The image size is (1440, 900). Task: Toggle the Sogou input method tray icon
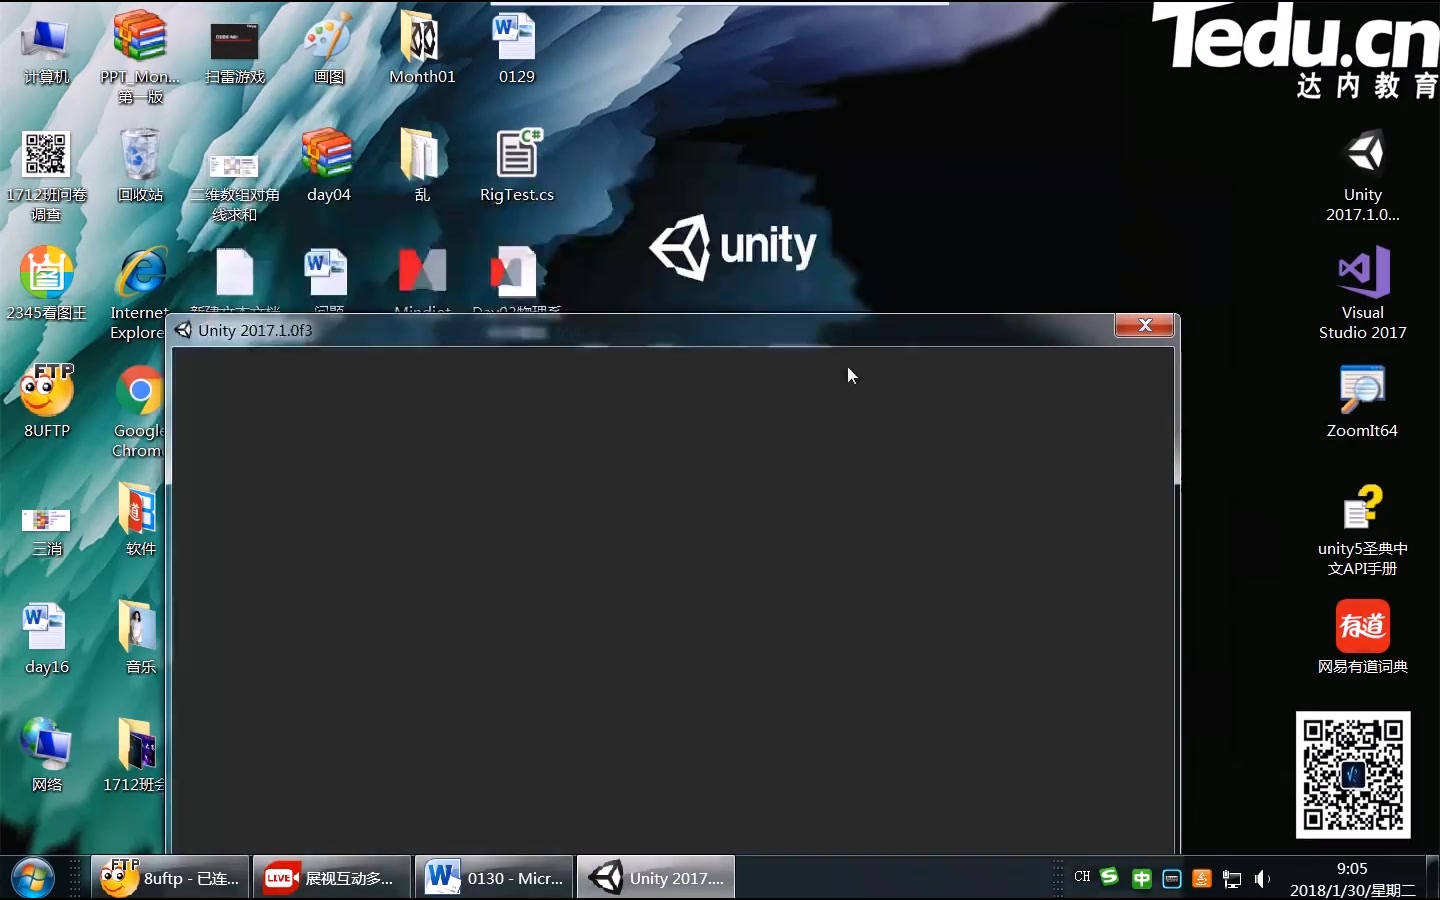click(1110, 877)
